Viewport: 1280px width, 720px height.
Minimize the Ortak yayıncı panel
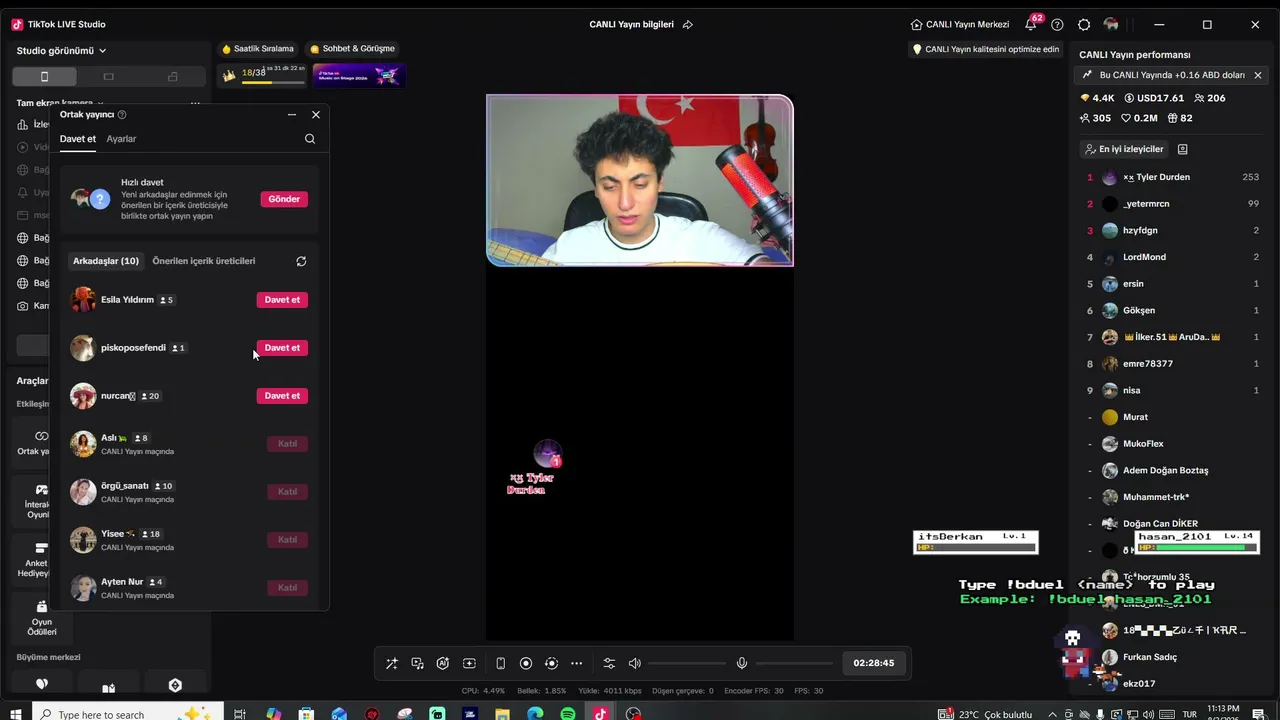coord(292,115)
